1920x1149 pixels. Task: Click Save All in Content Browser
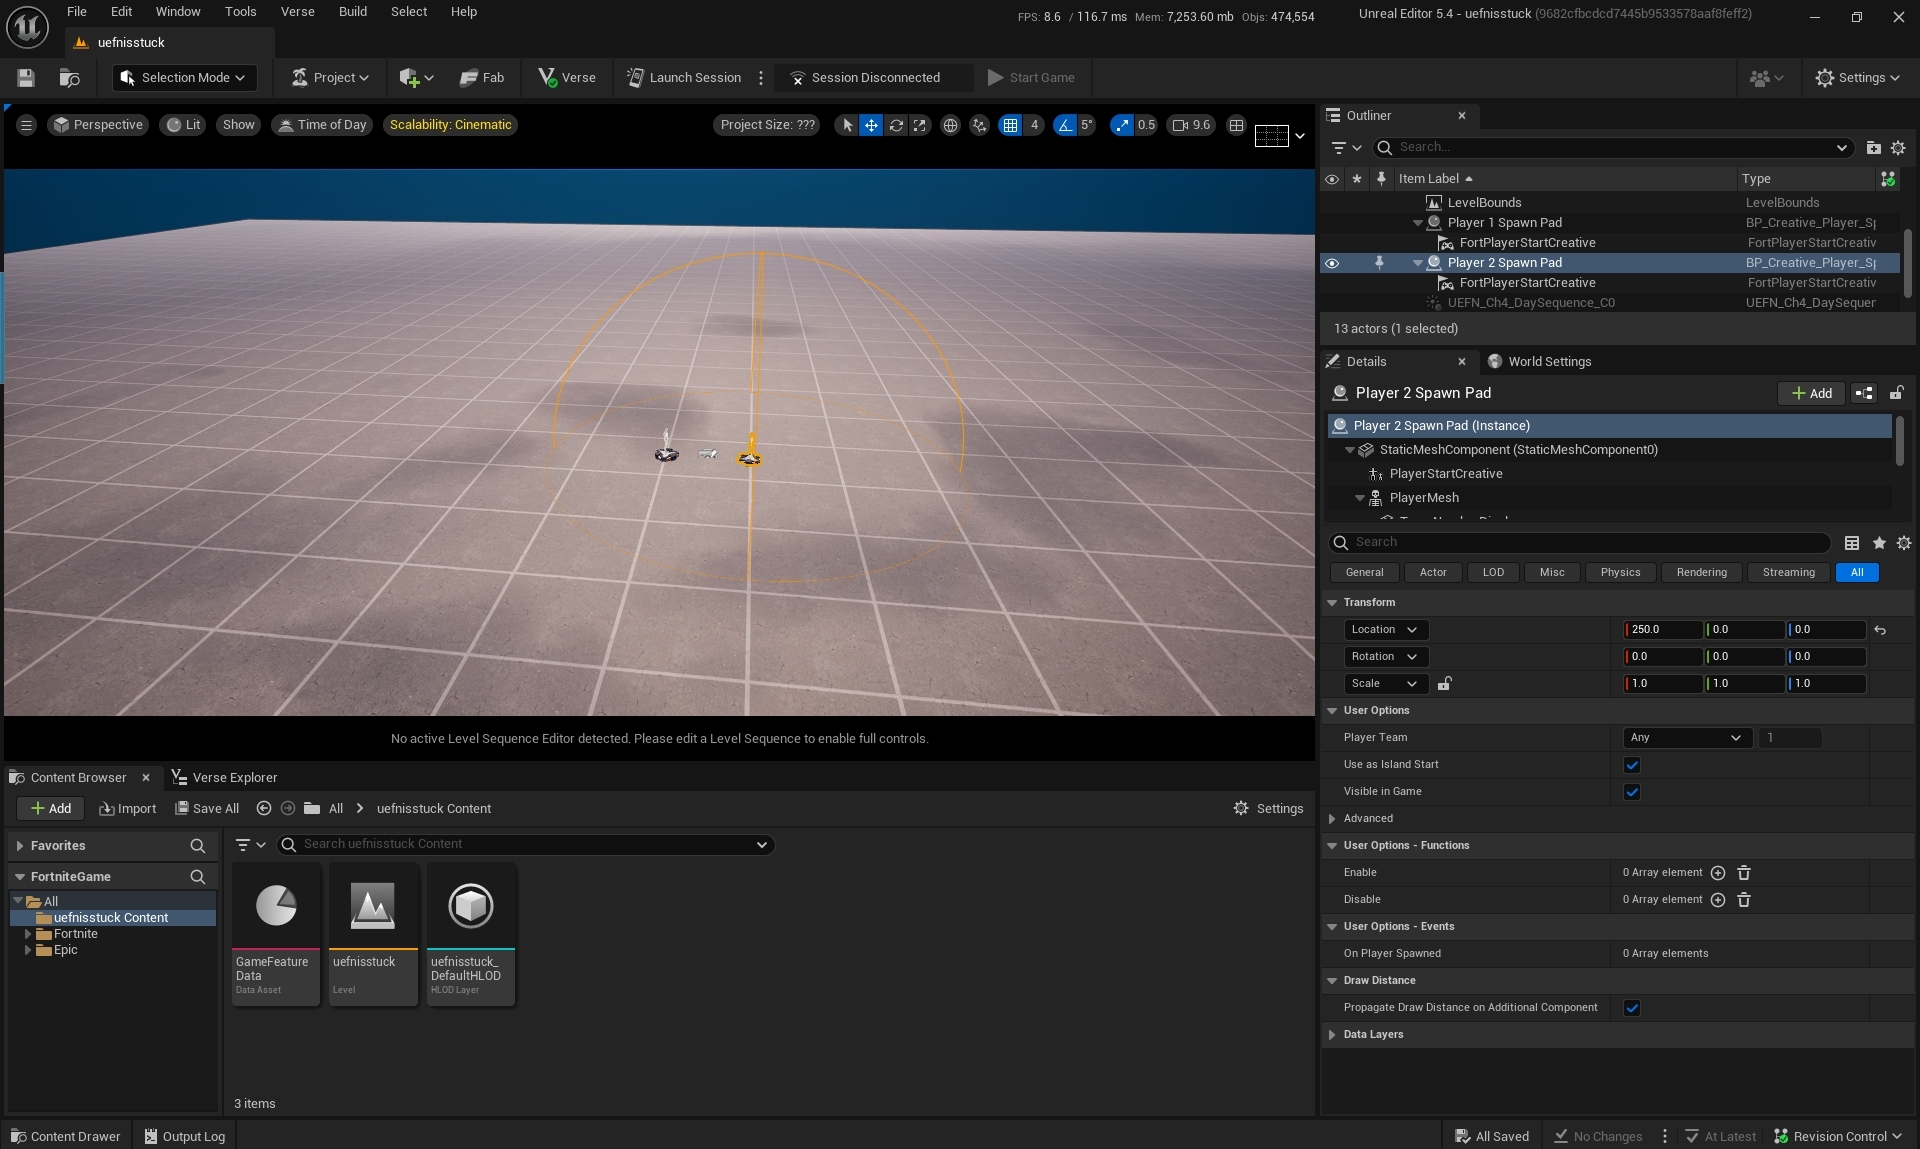[207, 809]
